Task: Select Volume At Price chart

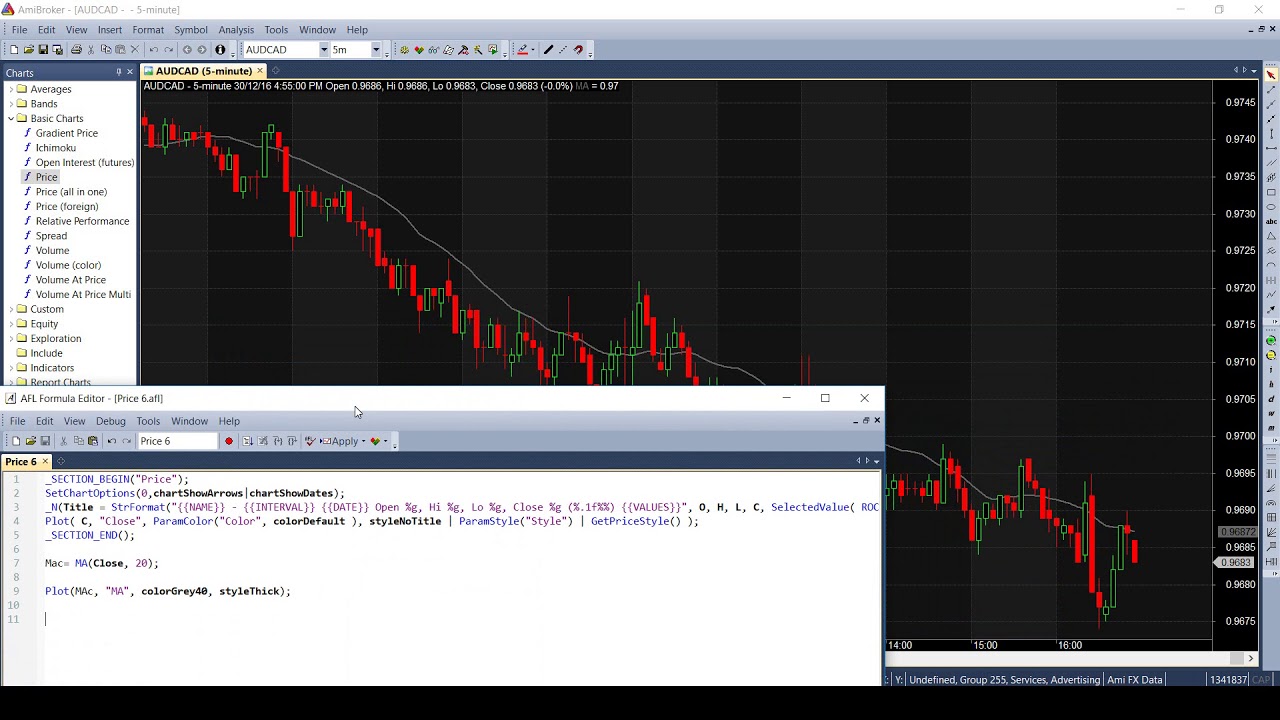Action: tap(70, 280)
